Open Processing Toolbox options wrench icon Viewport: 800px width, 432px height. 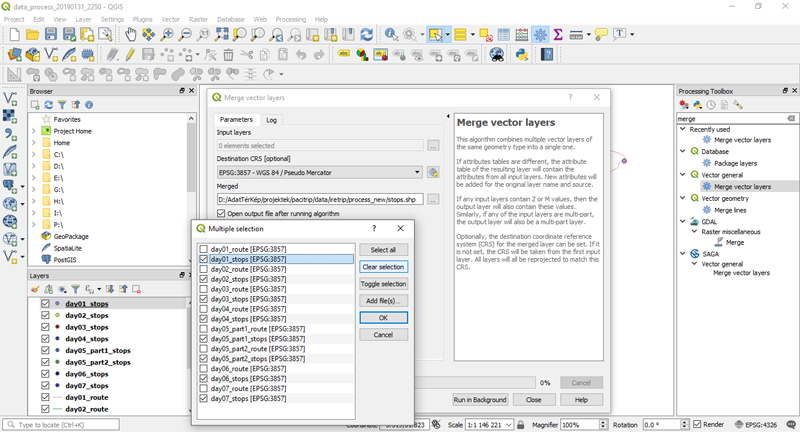coord(738,105)
